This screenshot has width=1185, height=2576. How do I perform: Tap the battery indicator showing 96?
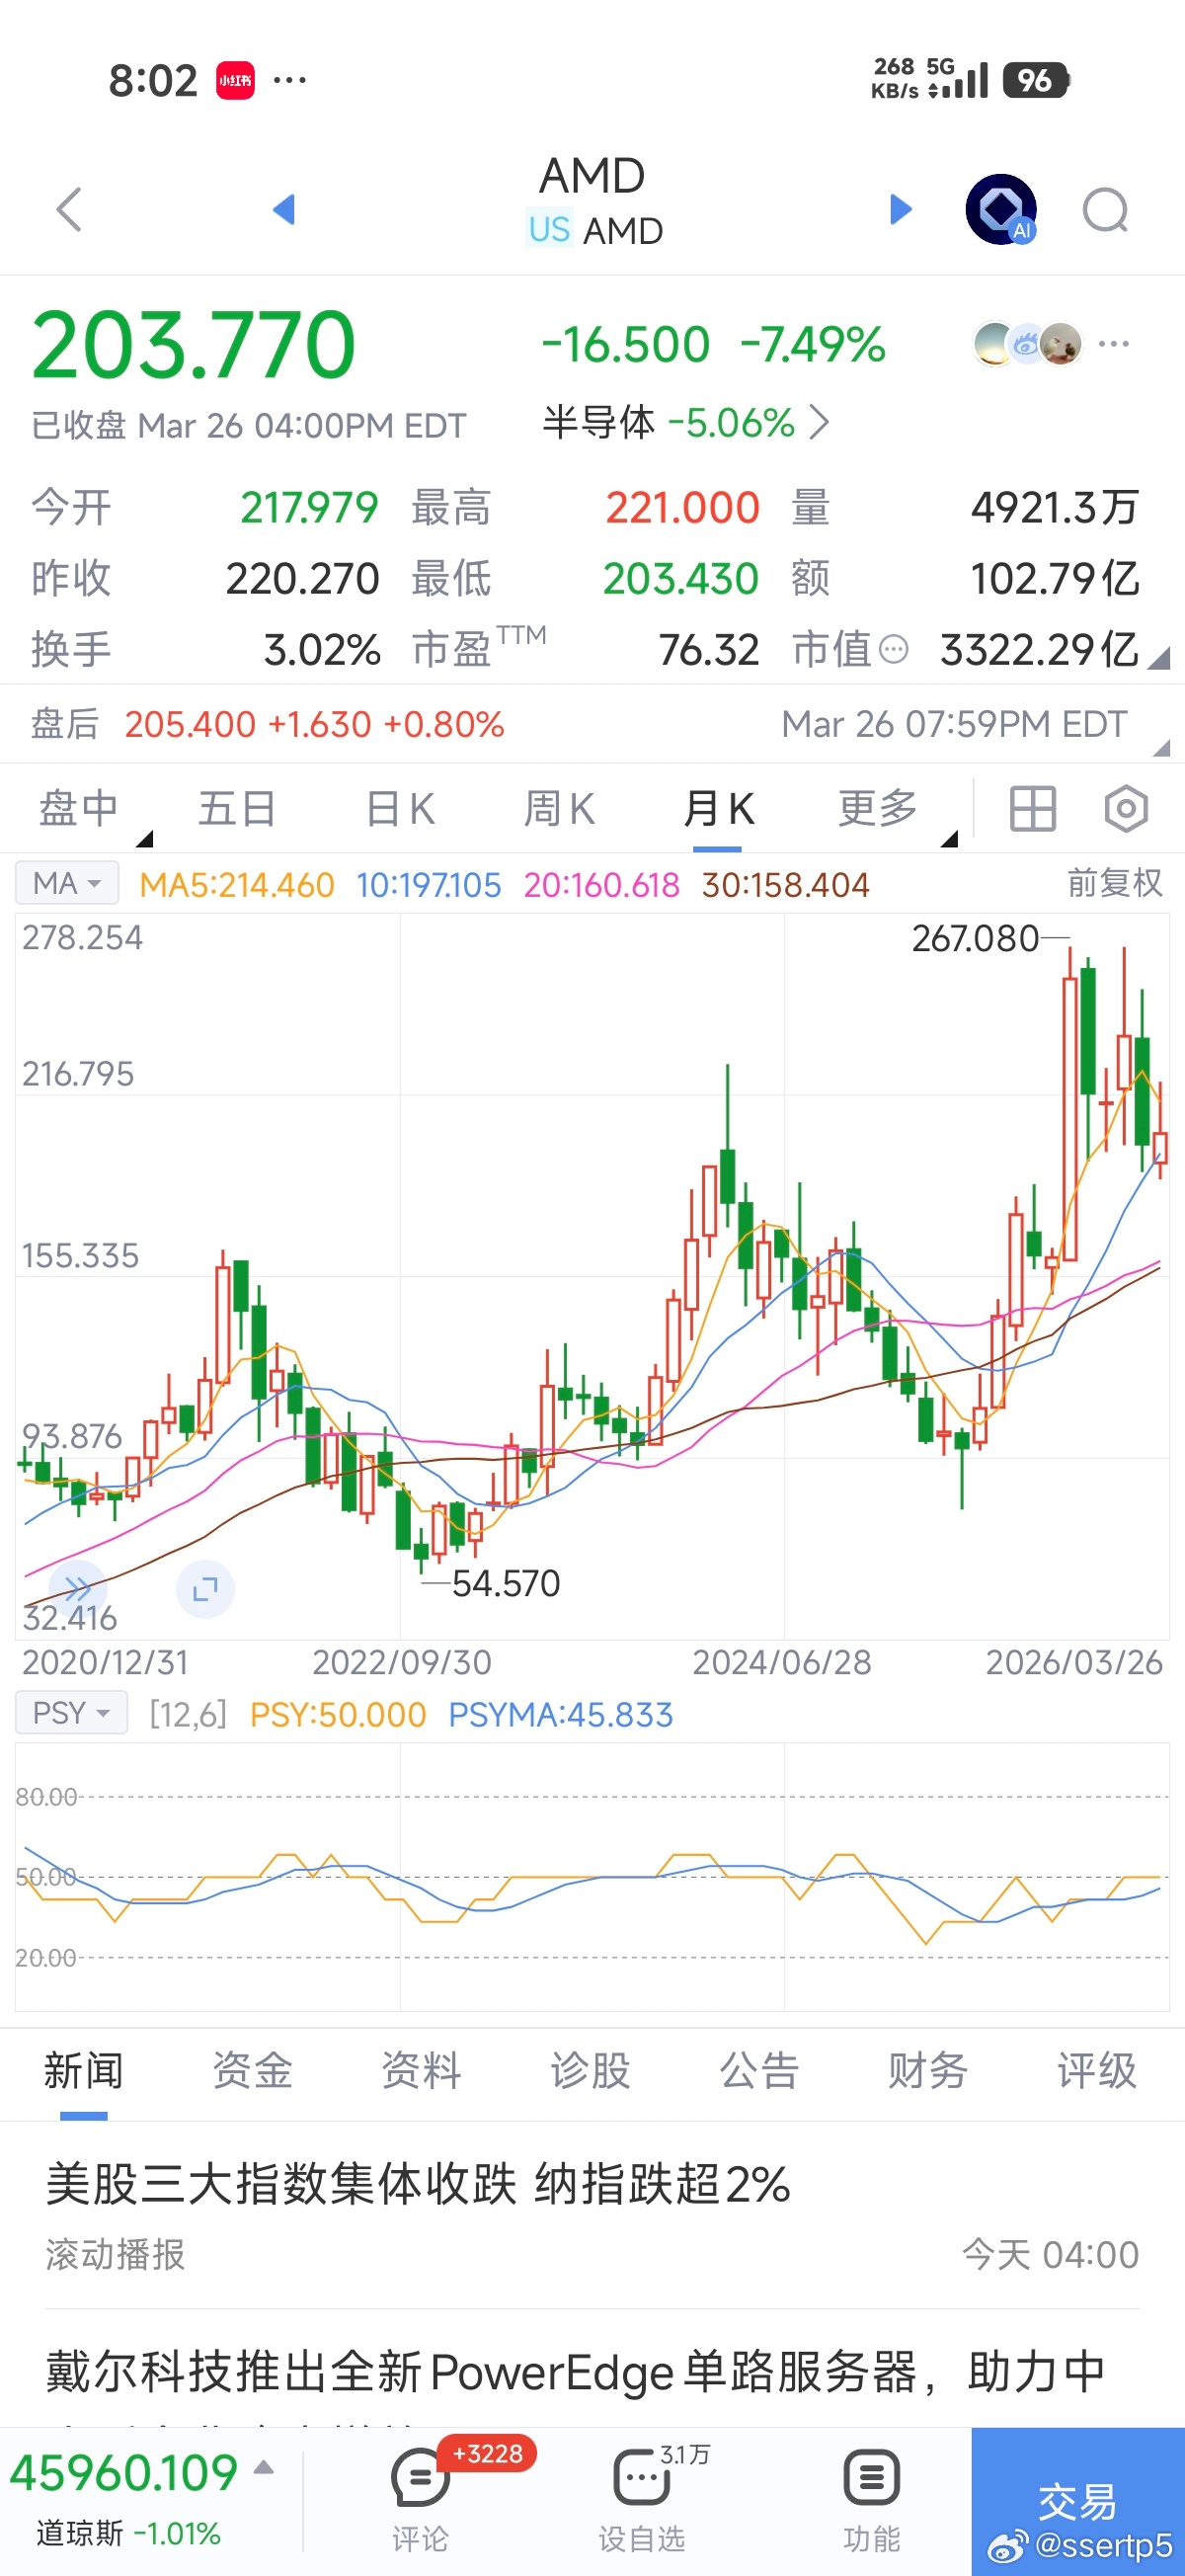click(x=1036, y=80)
